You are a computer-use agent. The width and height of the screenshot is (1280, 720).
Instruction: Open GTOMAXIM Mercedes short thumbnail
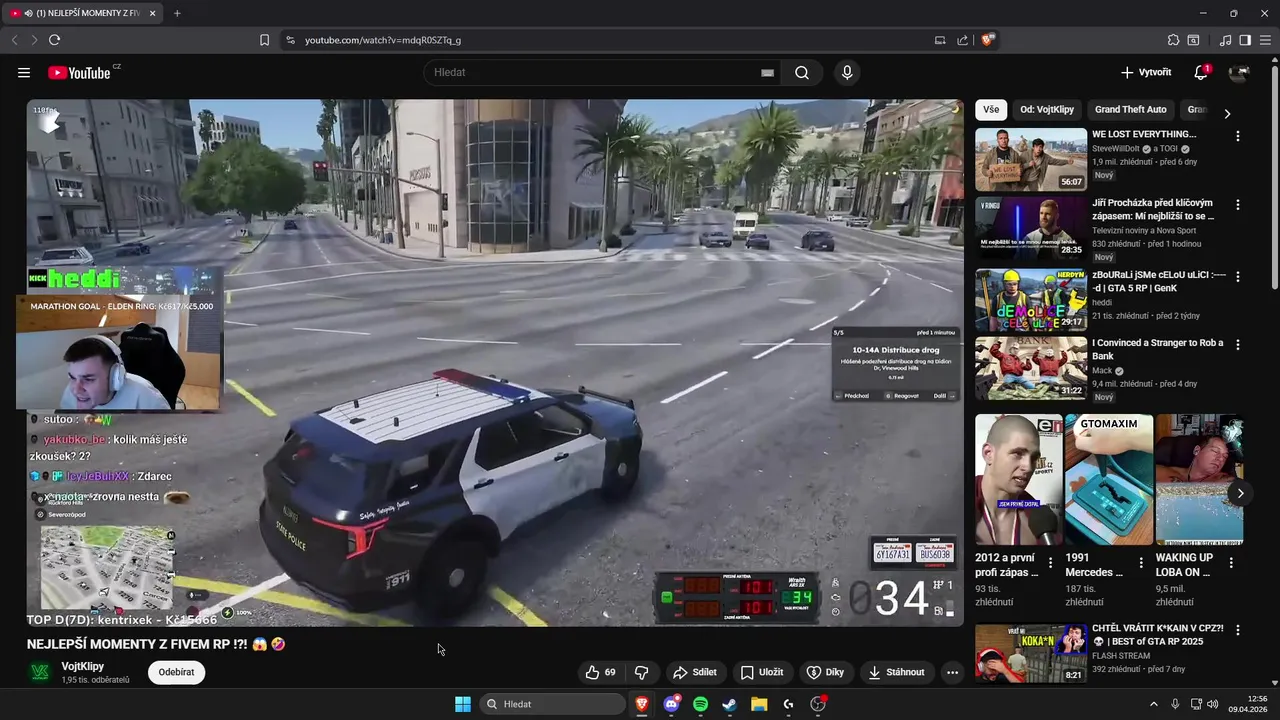coord(1109,479)
